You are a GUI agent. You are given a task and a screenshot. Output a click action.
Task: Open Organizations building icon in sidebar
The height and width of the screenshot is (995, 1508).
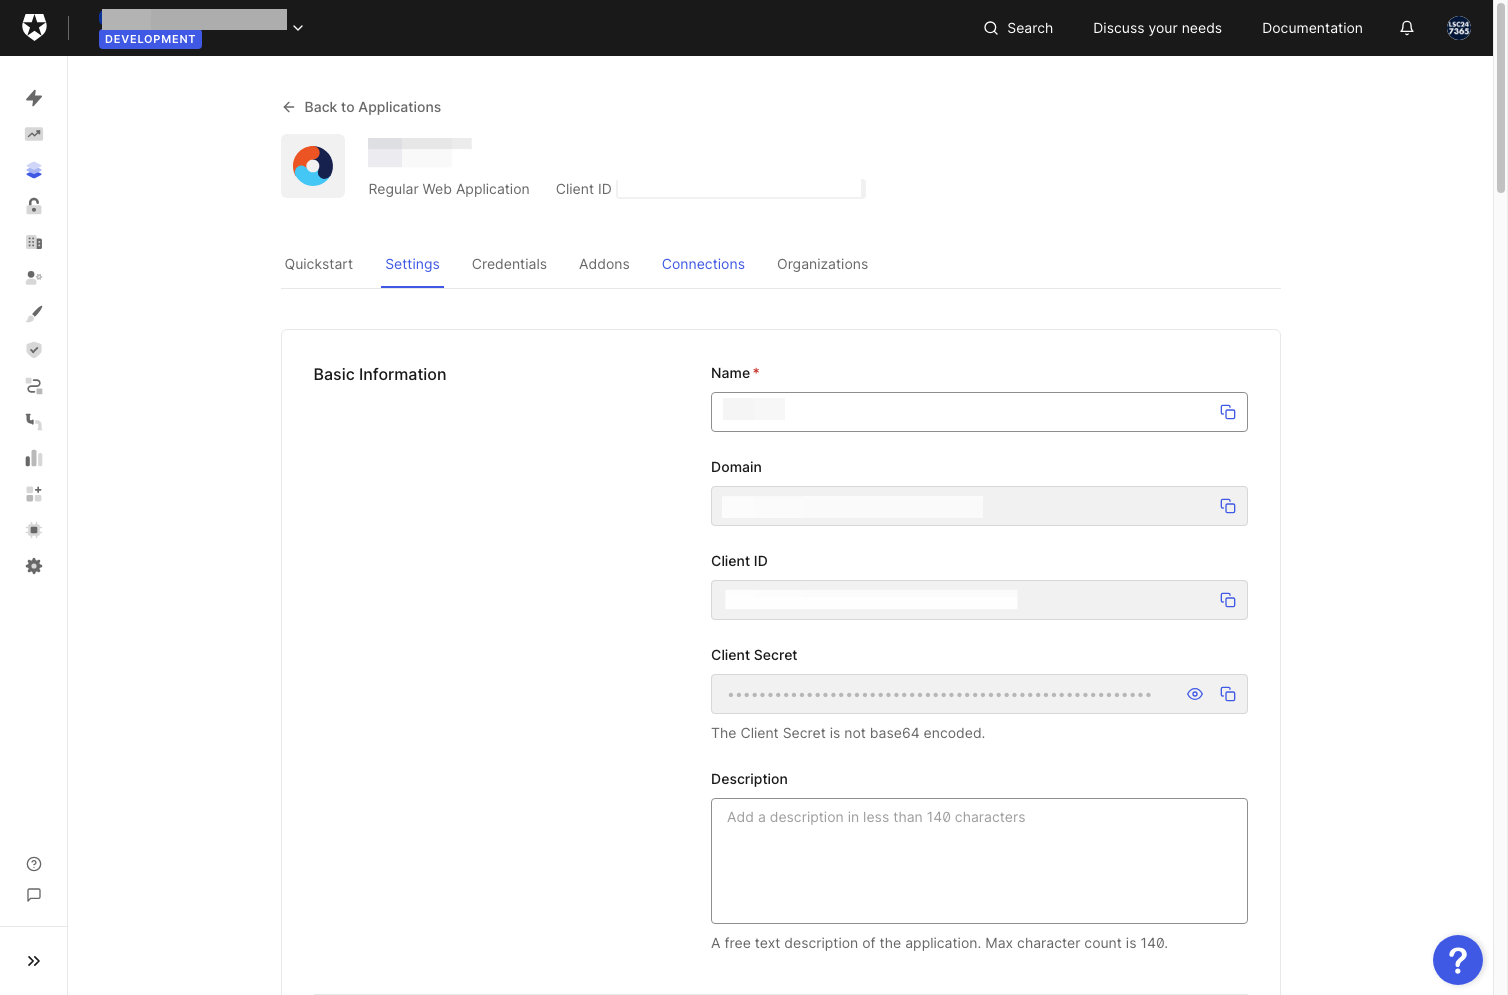click(x=34, y=242)
